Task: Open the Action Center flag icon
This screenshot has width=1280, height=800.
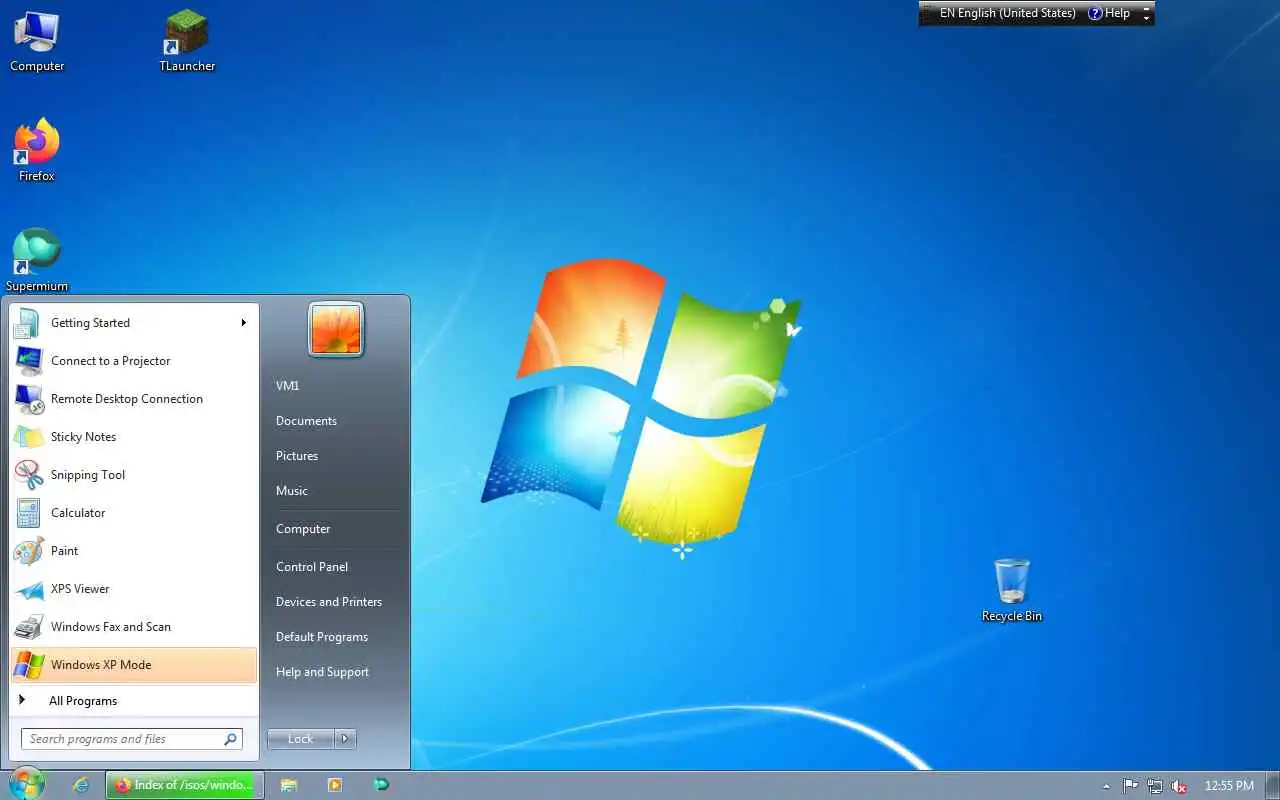Action: [x=1131, y=786]
